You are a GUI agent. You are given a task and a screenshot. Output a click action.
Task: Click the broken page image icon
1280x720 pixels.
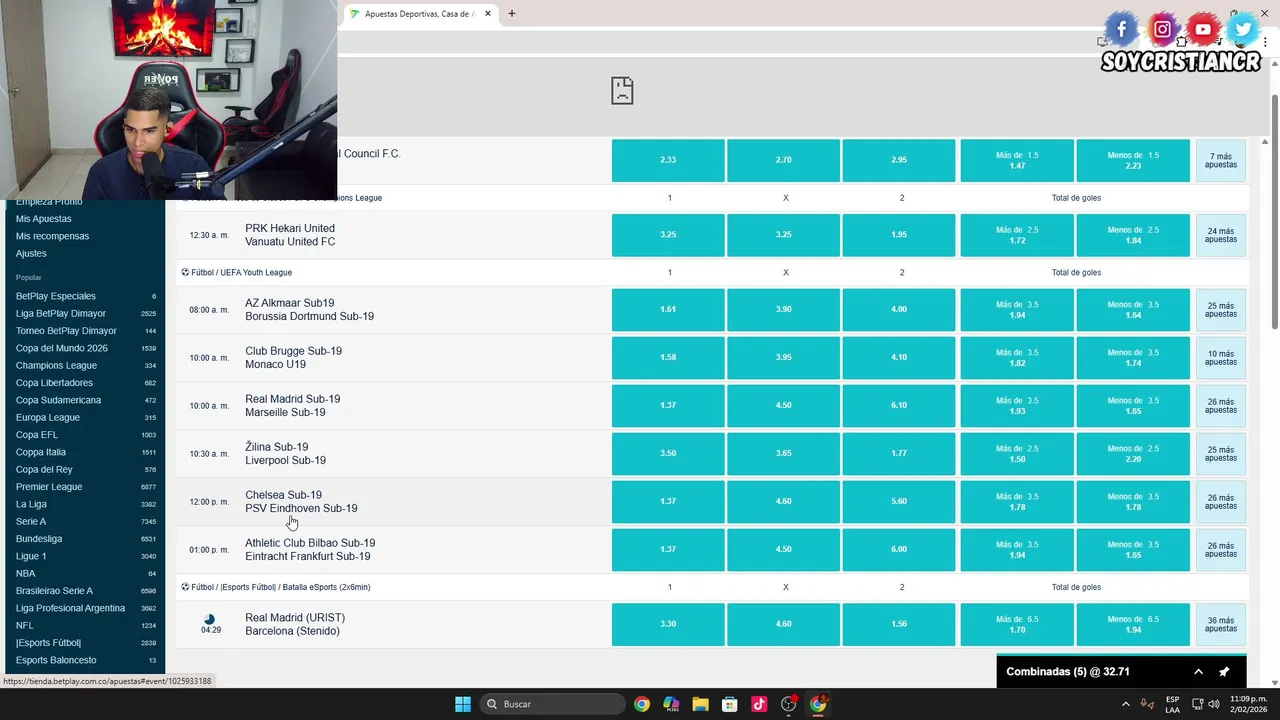click(x=622, y=91)
